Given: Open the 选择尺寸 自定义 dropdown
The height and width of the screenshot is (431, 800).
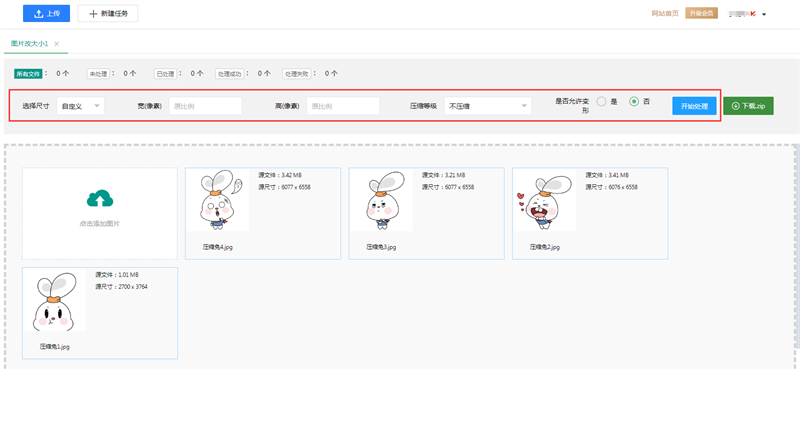Looking at the screenshot, I should (x=80, y=106).
